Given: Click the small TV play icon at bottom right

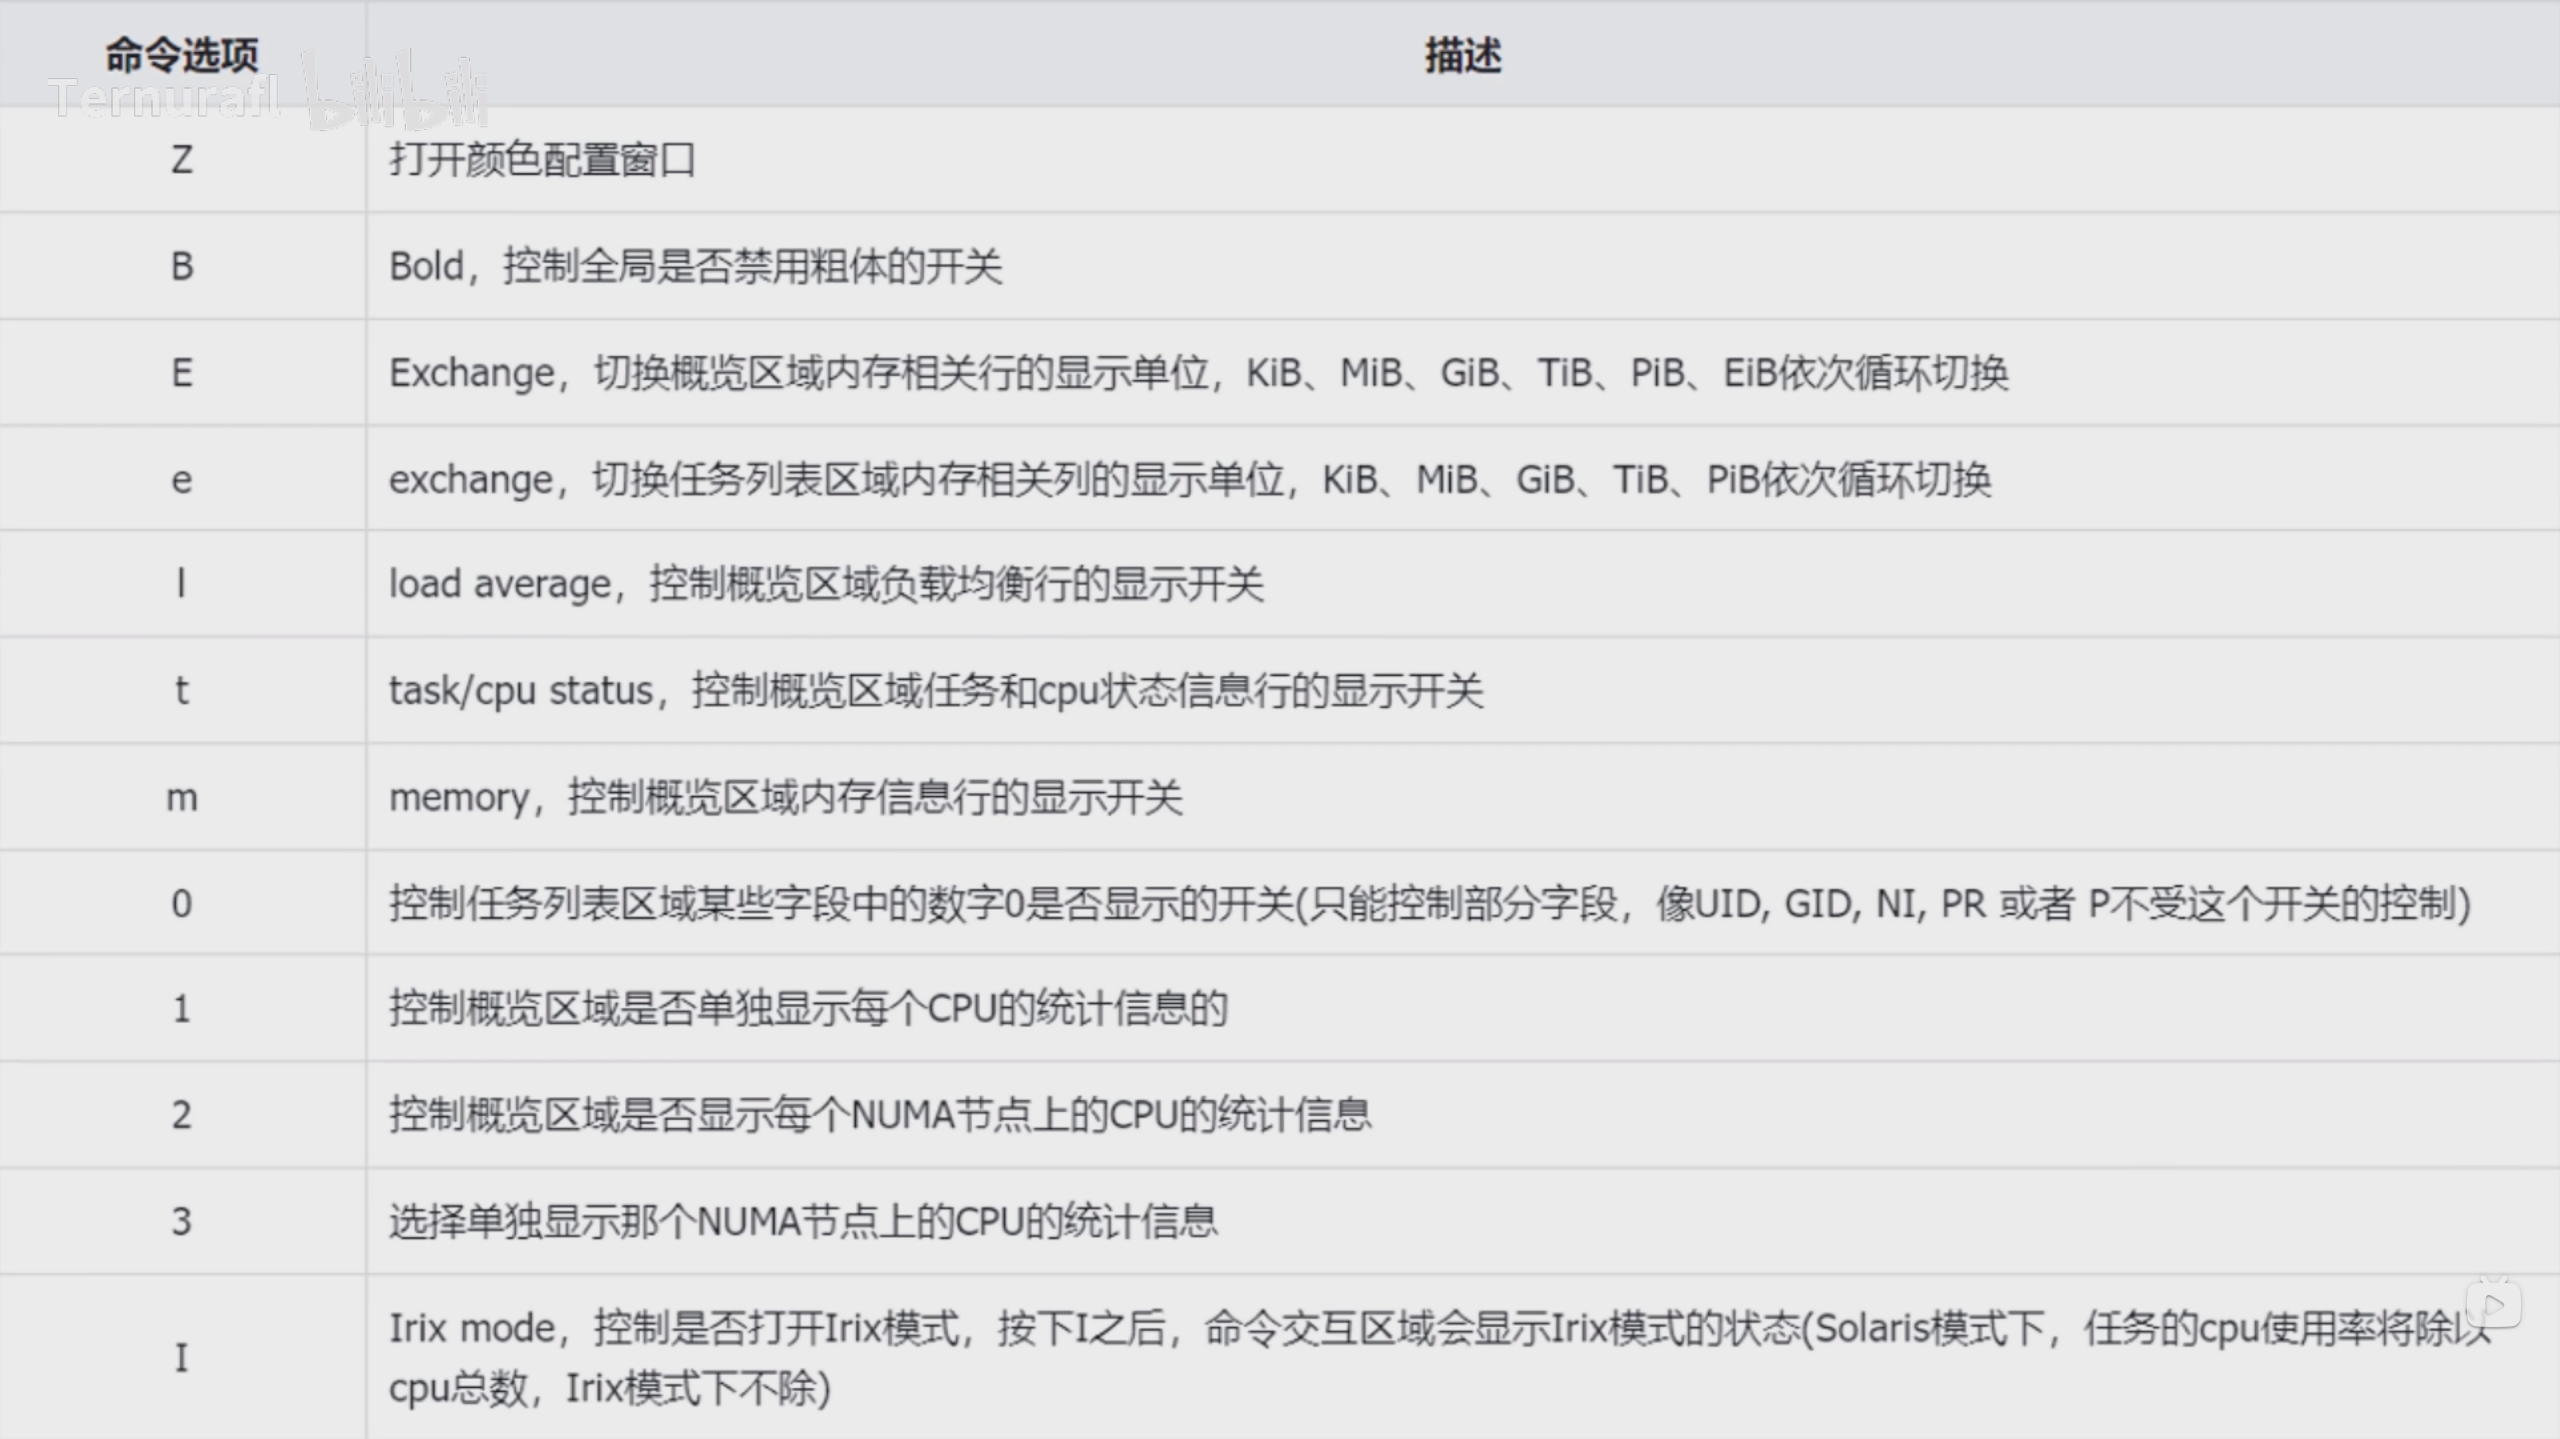Looking at the screenshot, I should tap(2493, 1304).
